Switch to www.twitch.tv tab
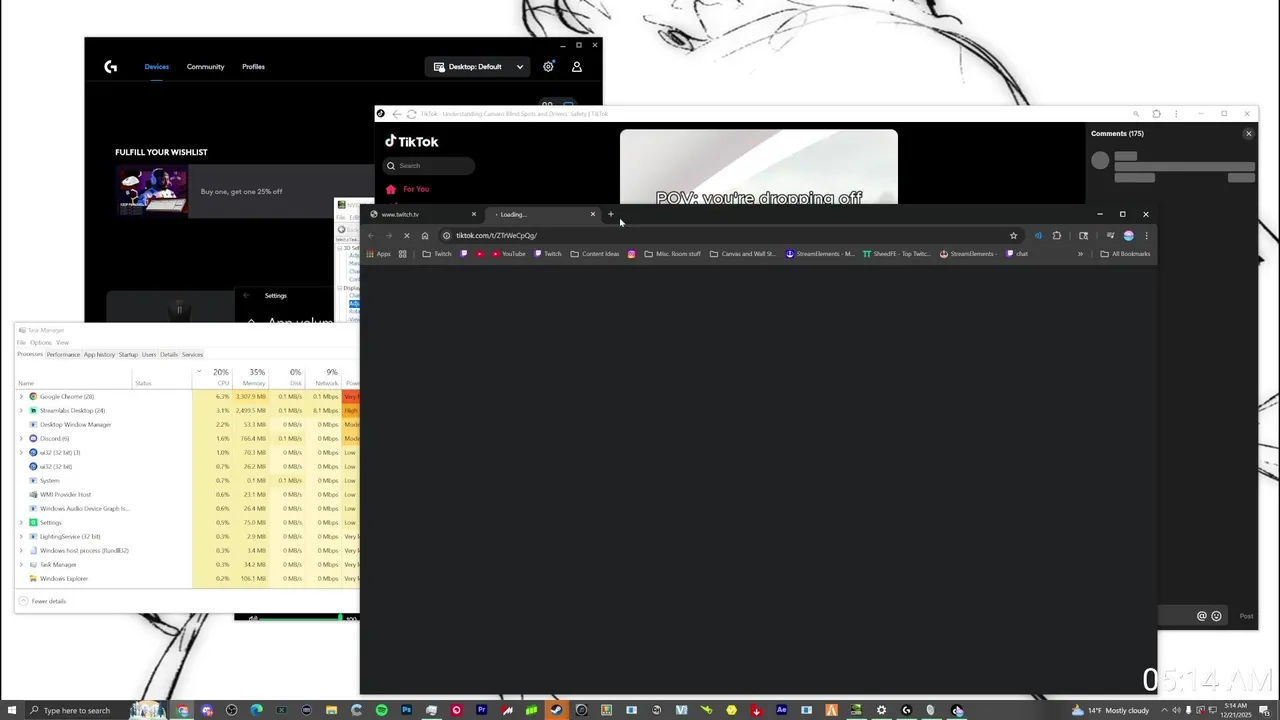This screenshot has height=720, width=1280. (x=420, y=214)
